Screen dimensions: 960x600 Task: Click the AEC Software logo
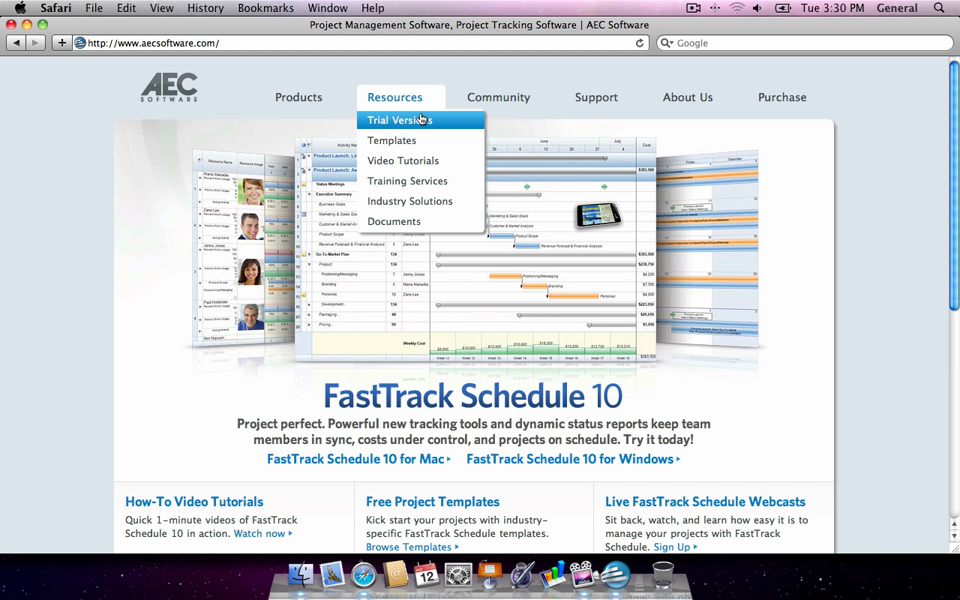(x=169, y=87)
